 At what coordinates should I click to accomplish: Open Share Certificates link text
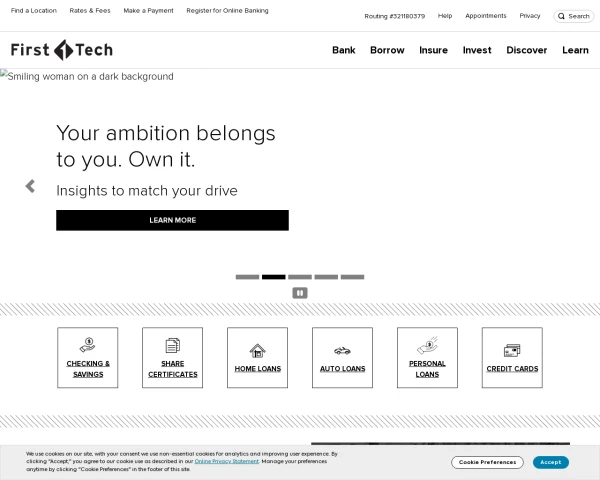pyautogui.click(x=173, y=369)
